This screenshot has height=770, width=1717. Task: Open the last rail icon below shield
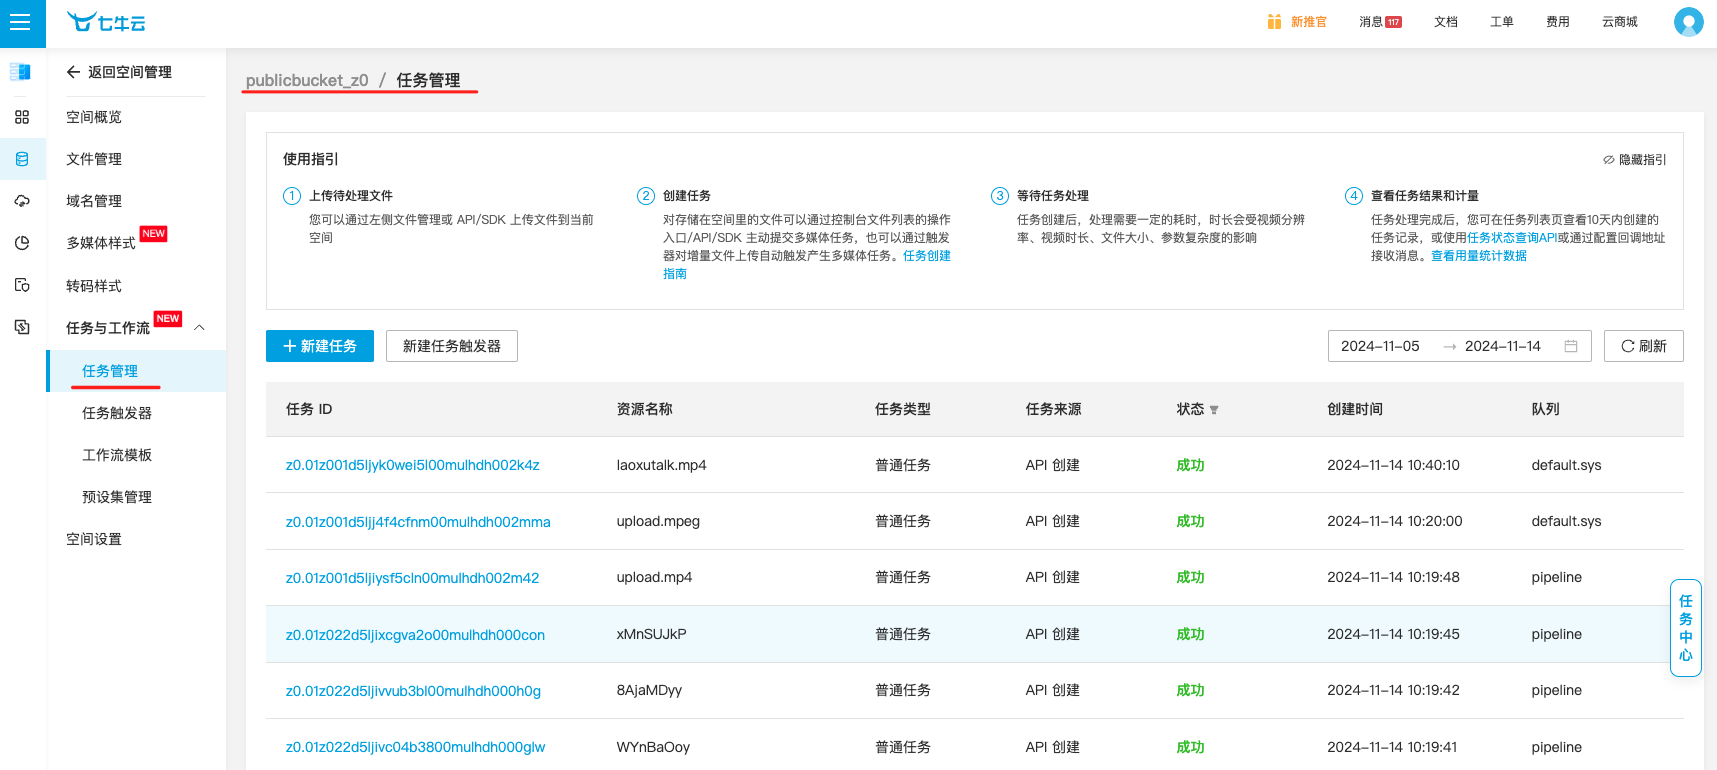coord(22,327)
